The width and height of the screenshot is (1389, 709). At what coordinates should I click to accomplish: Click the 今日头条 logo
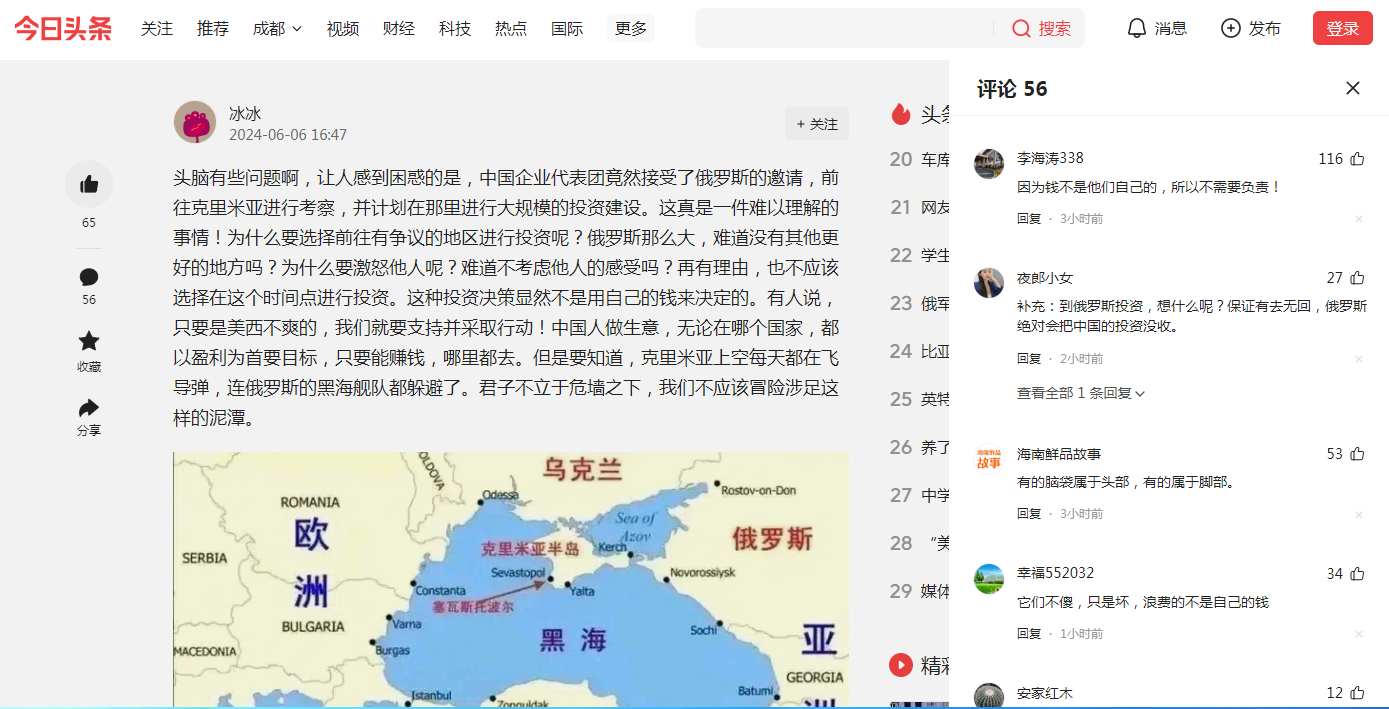(x=63, y=28)
